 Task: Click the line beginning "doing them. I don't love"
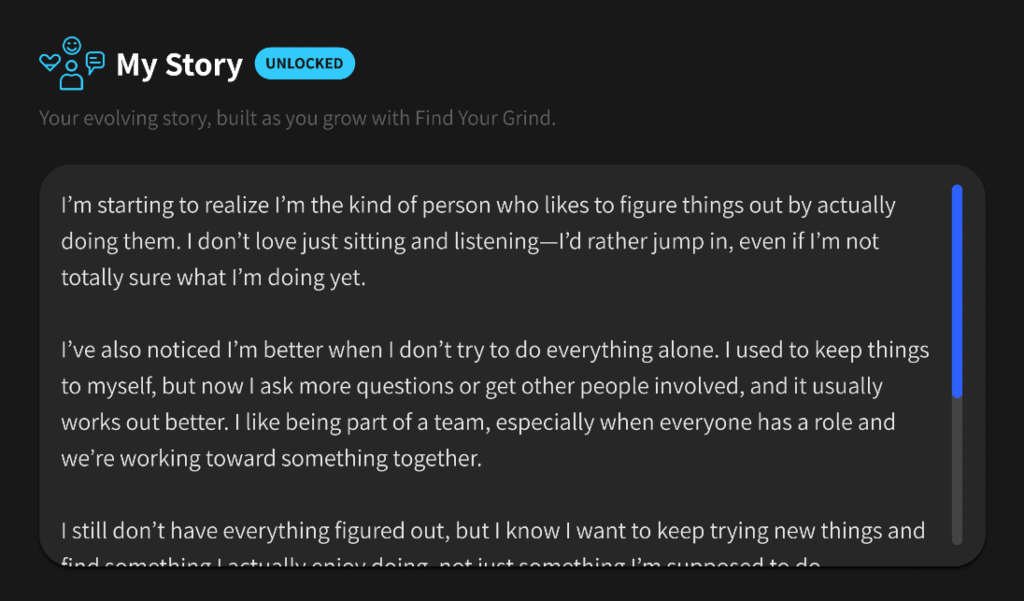coord(470,242)
